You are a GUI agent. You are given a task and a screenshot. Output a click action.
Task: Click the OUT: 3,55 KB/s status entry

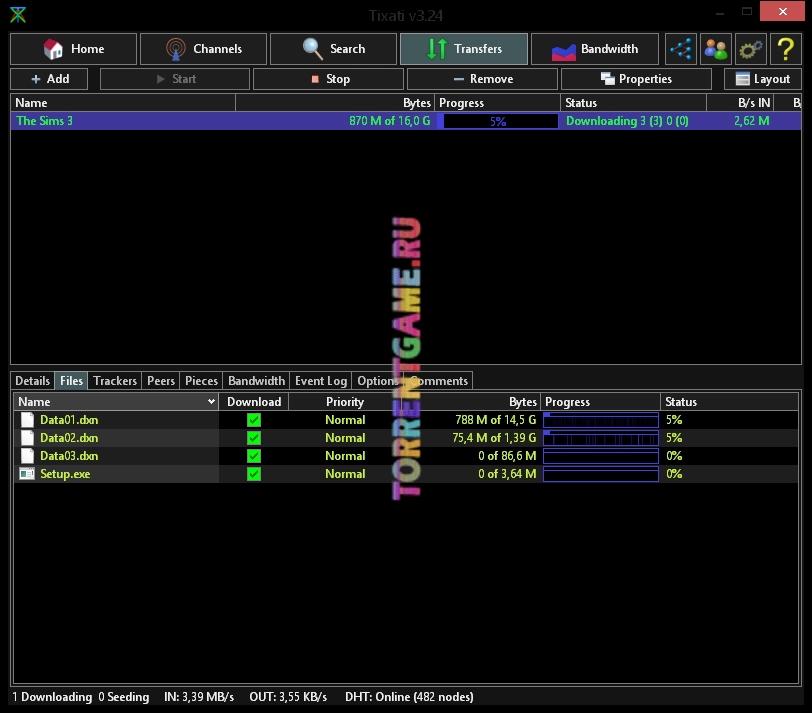(288, 697)
